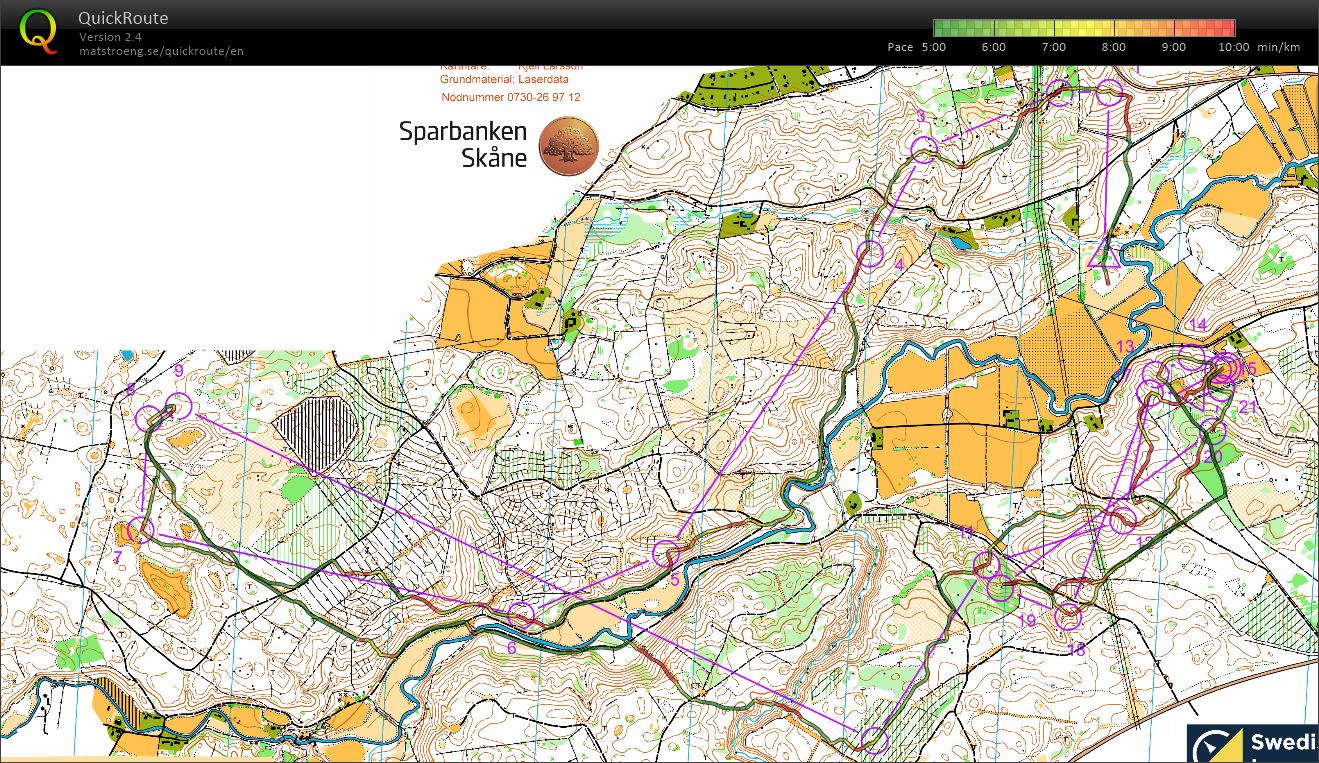Viewport: 1319px width, 763px height.
Task: Select control circle 4 on the course
Action: coord(871,253)
